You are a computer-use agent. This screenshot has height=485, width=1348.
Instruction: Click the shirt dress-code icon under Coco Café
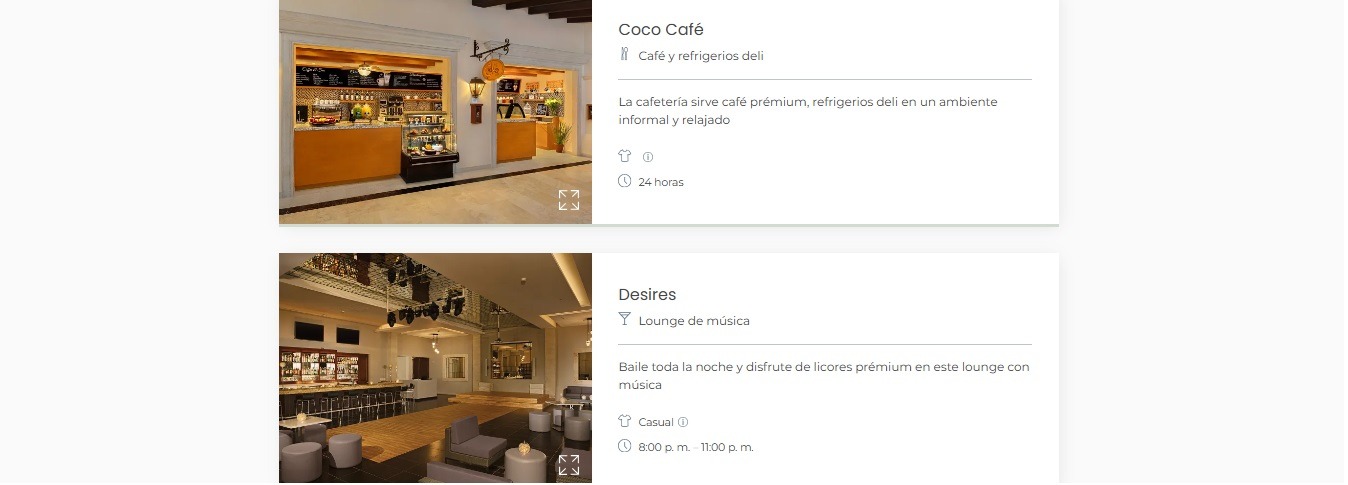(625, 156)
